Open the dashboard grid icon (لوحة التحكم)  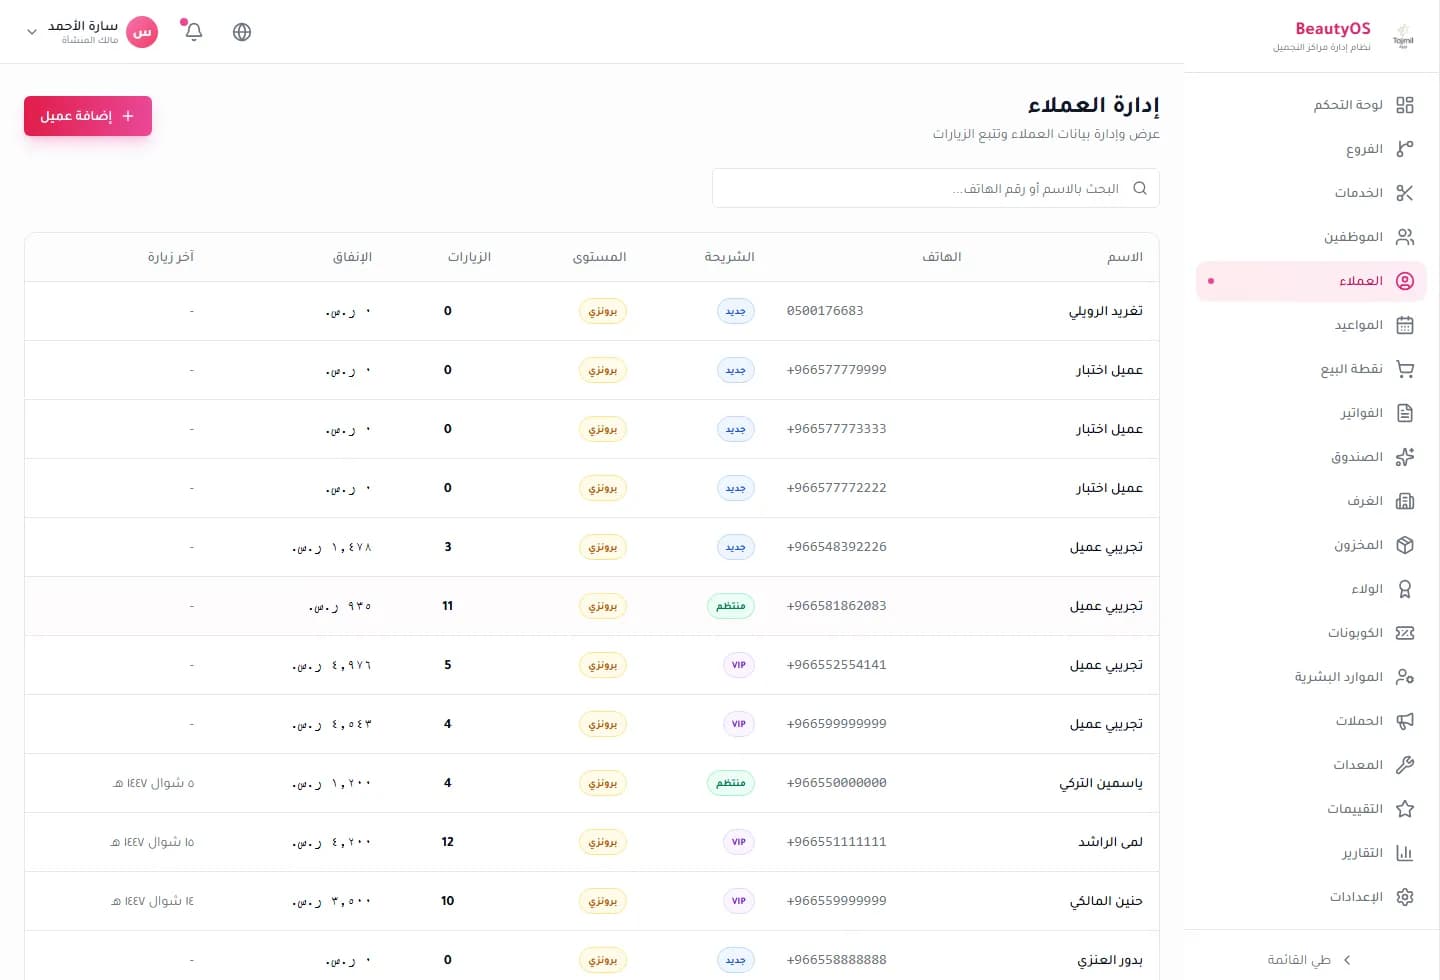click(1405, 105)
